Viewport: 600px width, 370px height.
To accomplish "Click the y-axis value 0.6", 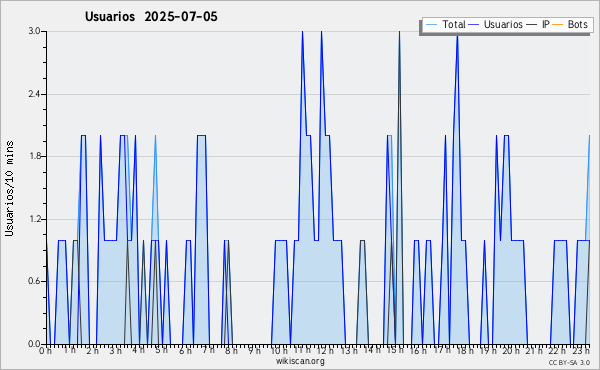I will coord(34,282).
